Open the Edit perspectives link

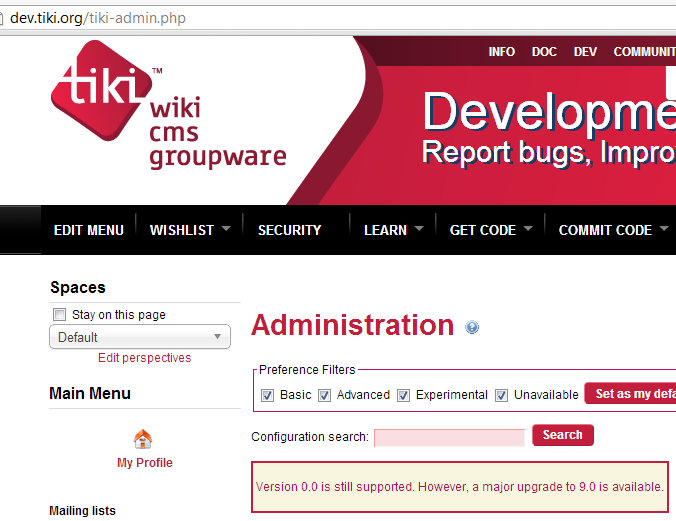point(144,358)
